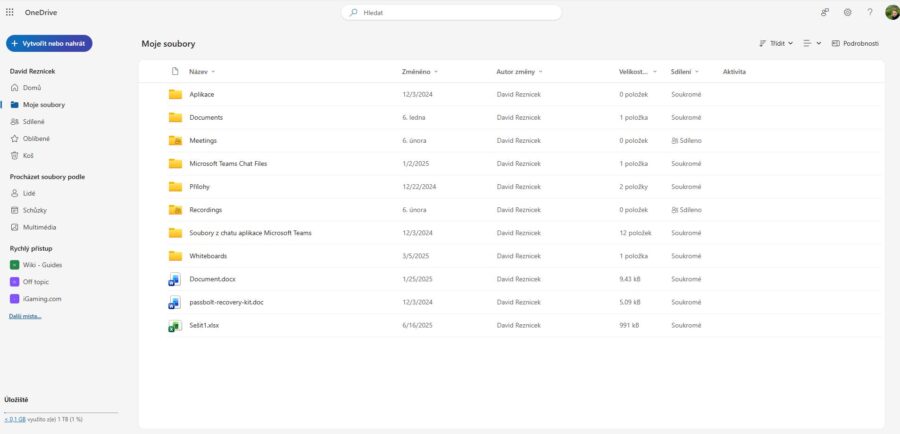900x434 pixels.
Task: Click the Aktivita column header
Action: click(734, 72)
